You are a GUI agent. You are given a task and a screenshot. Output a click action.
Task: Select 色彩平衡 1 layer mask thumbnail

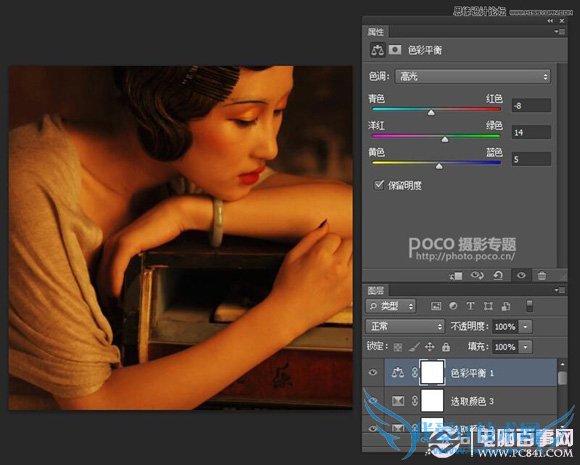click(432, 372)
